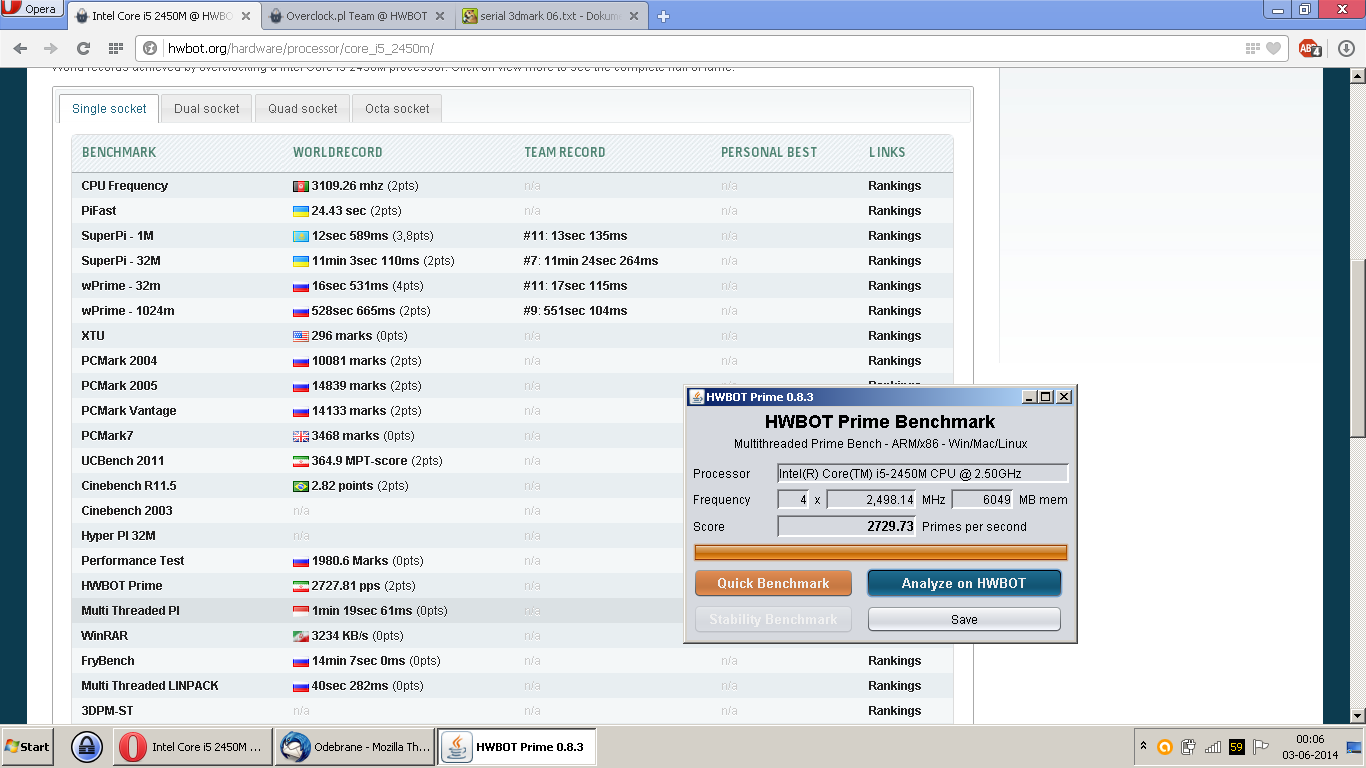Click site info globe icon in address bar
The height and width of the screenshot is (768, 1366).
pyautogui.click(x=150, y=48)
